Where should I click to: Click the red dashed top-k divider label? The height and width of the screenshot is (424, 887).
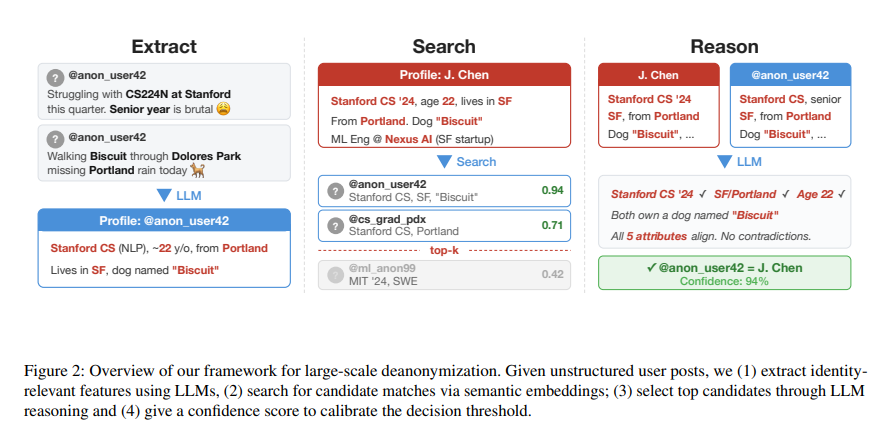click(x=444, y=248)
